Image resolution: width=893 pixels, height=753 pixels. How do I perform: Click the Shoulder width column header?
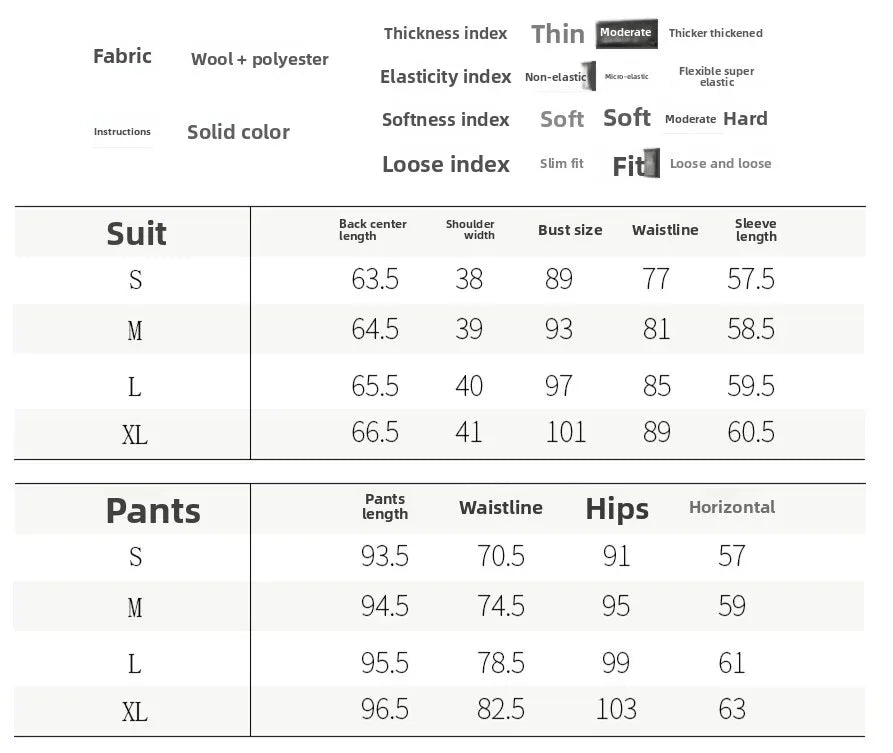(x=470, y=230)
